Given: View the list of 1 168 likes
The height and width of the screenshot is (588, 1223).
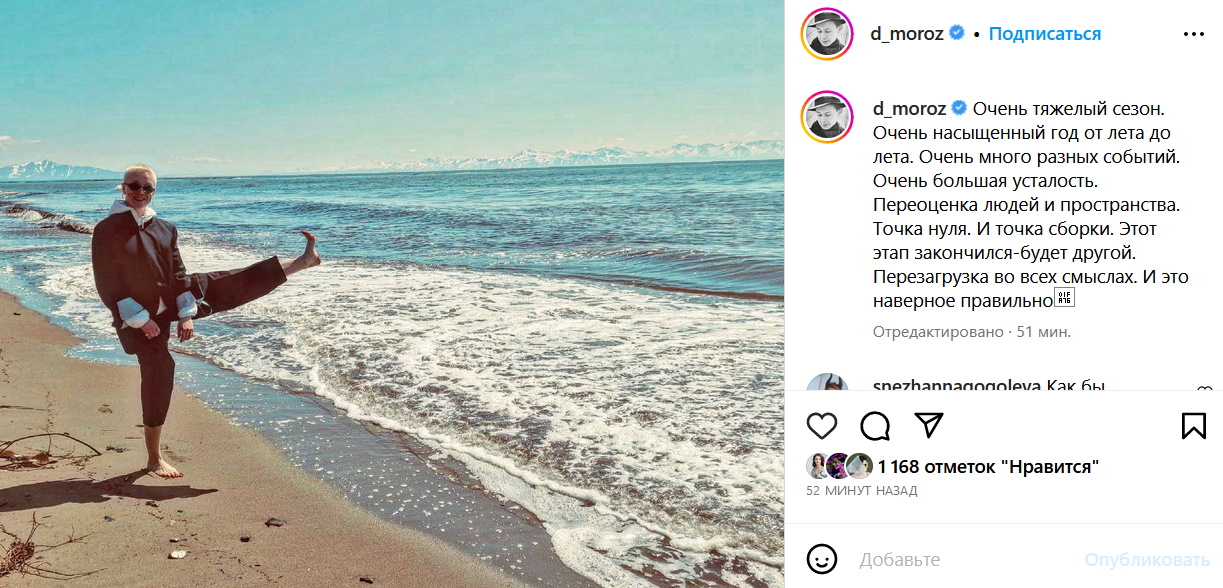Looking at the screenshot, I should click(988, 466).
